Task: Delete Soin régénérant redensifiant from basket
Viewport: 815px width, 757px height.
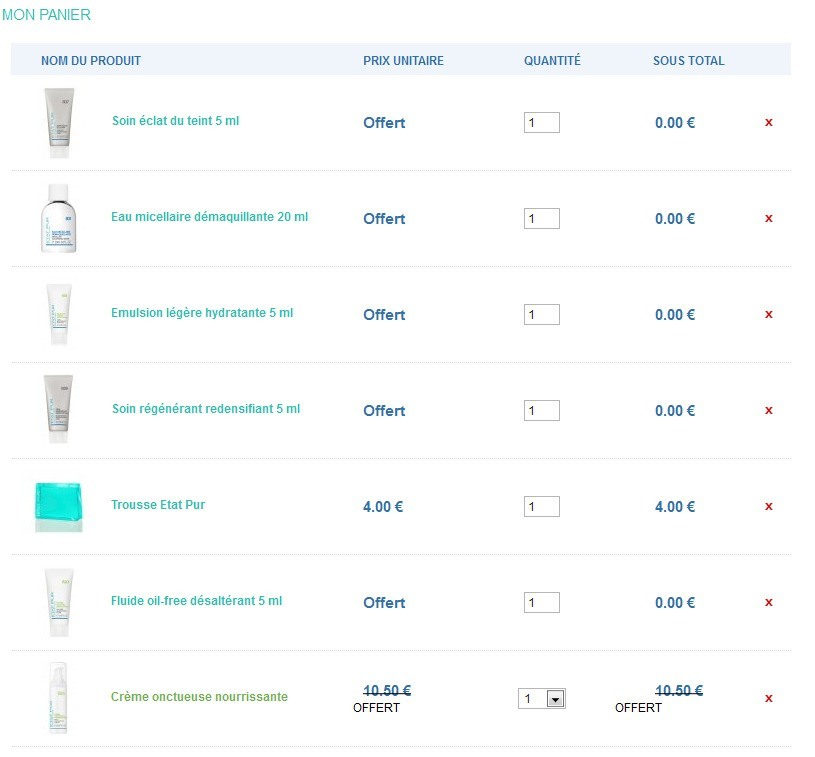Action: pyautogui.click(x=769, y=410)
